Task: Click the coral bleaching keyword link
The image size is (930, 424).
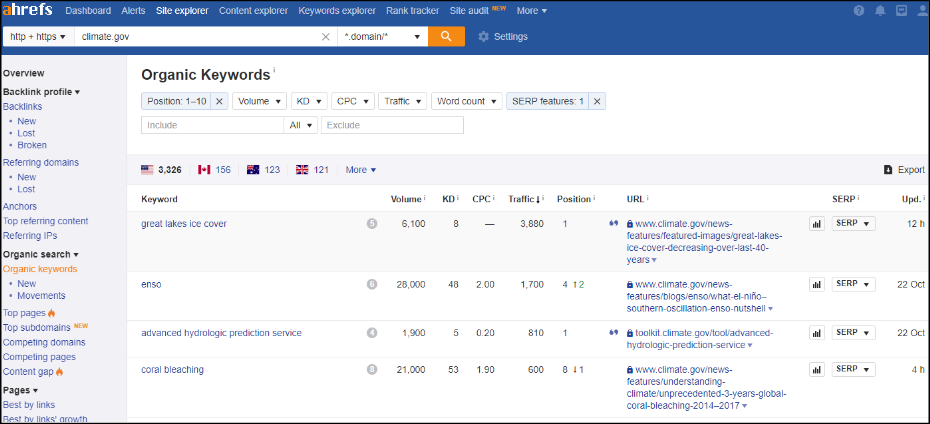Action: coord(173,369)
